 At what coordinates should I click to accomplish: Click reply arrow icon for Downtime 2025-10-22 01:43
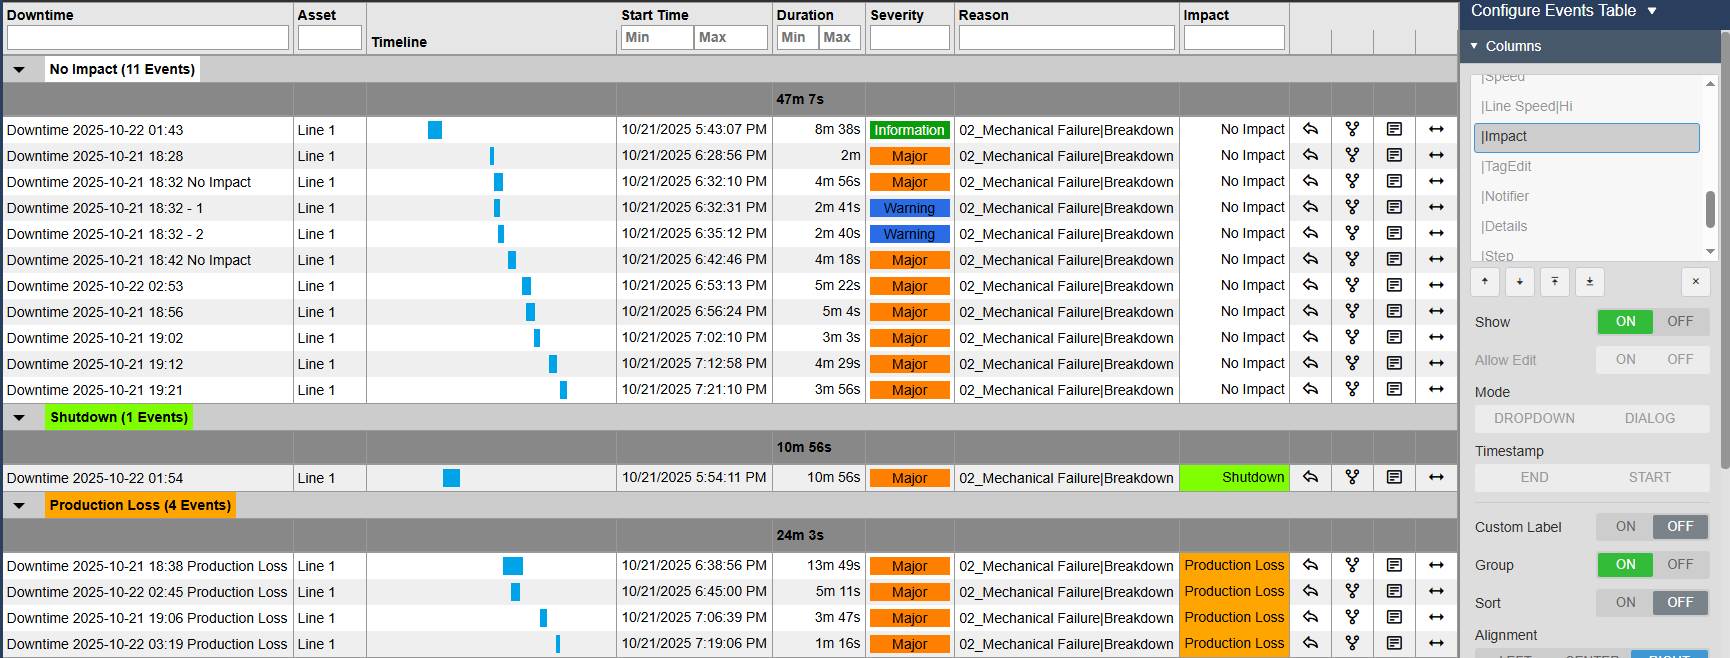click(1310, 129)
